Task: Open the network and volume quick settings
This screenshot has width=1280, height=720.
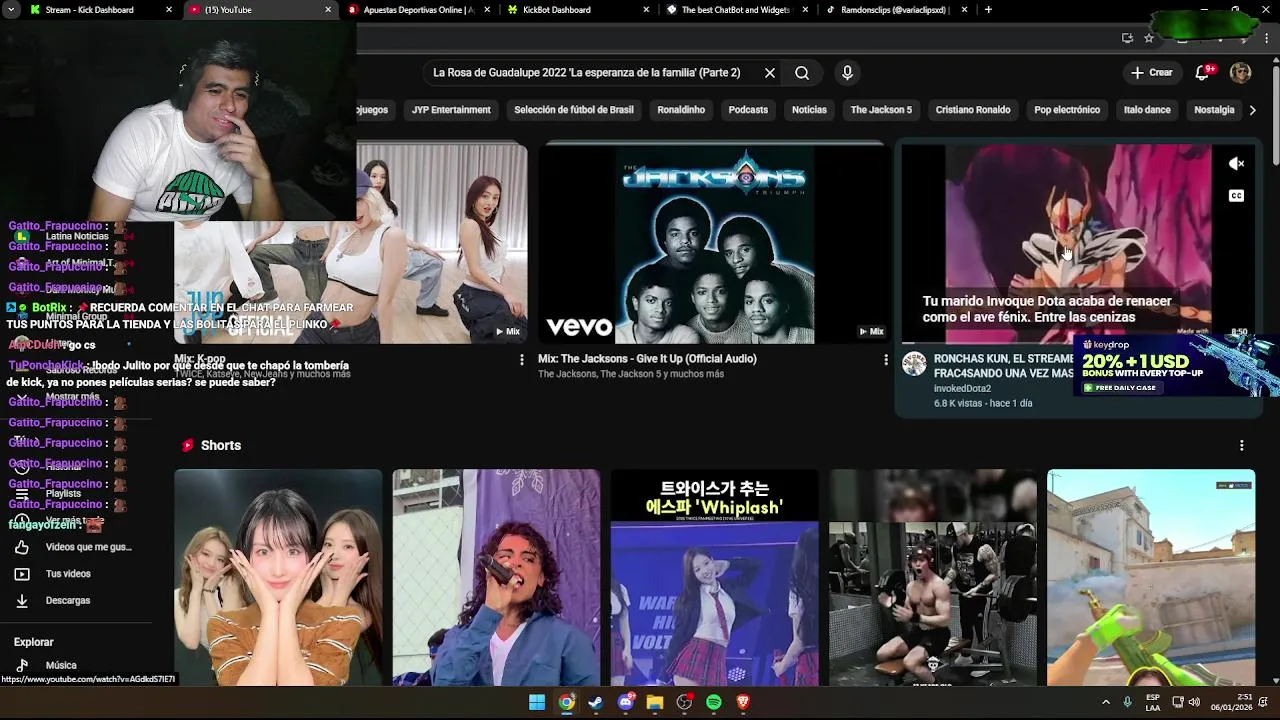Action: pyautogui.click(x=1186, y=702)
